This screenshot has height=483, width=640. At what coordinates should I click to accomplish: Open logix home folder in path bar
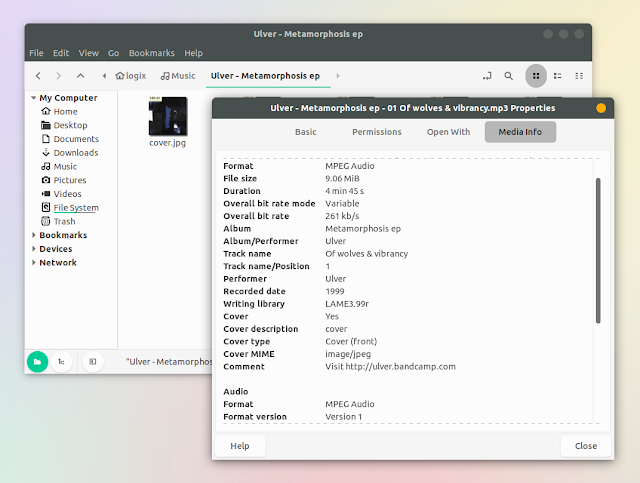coord(131,76)
